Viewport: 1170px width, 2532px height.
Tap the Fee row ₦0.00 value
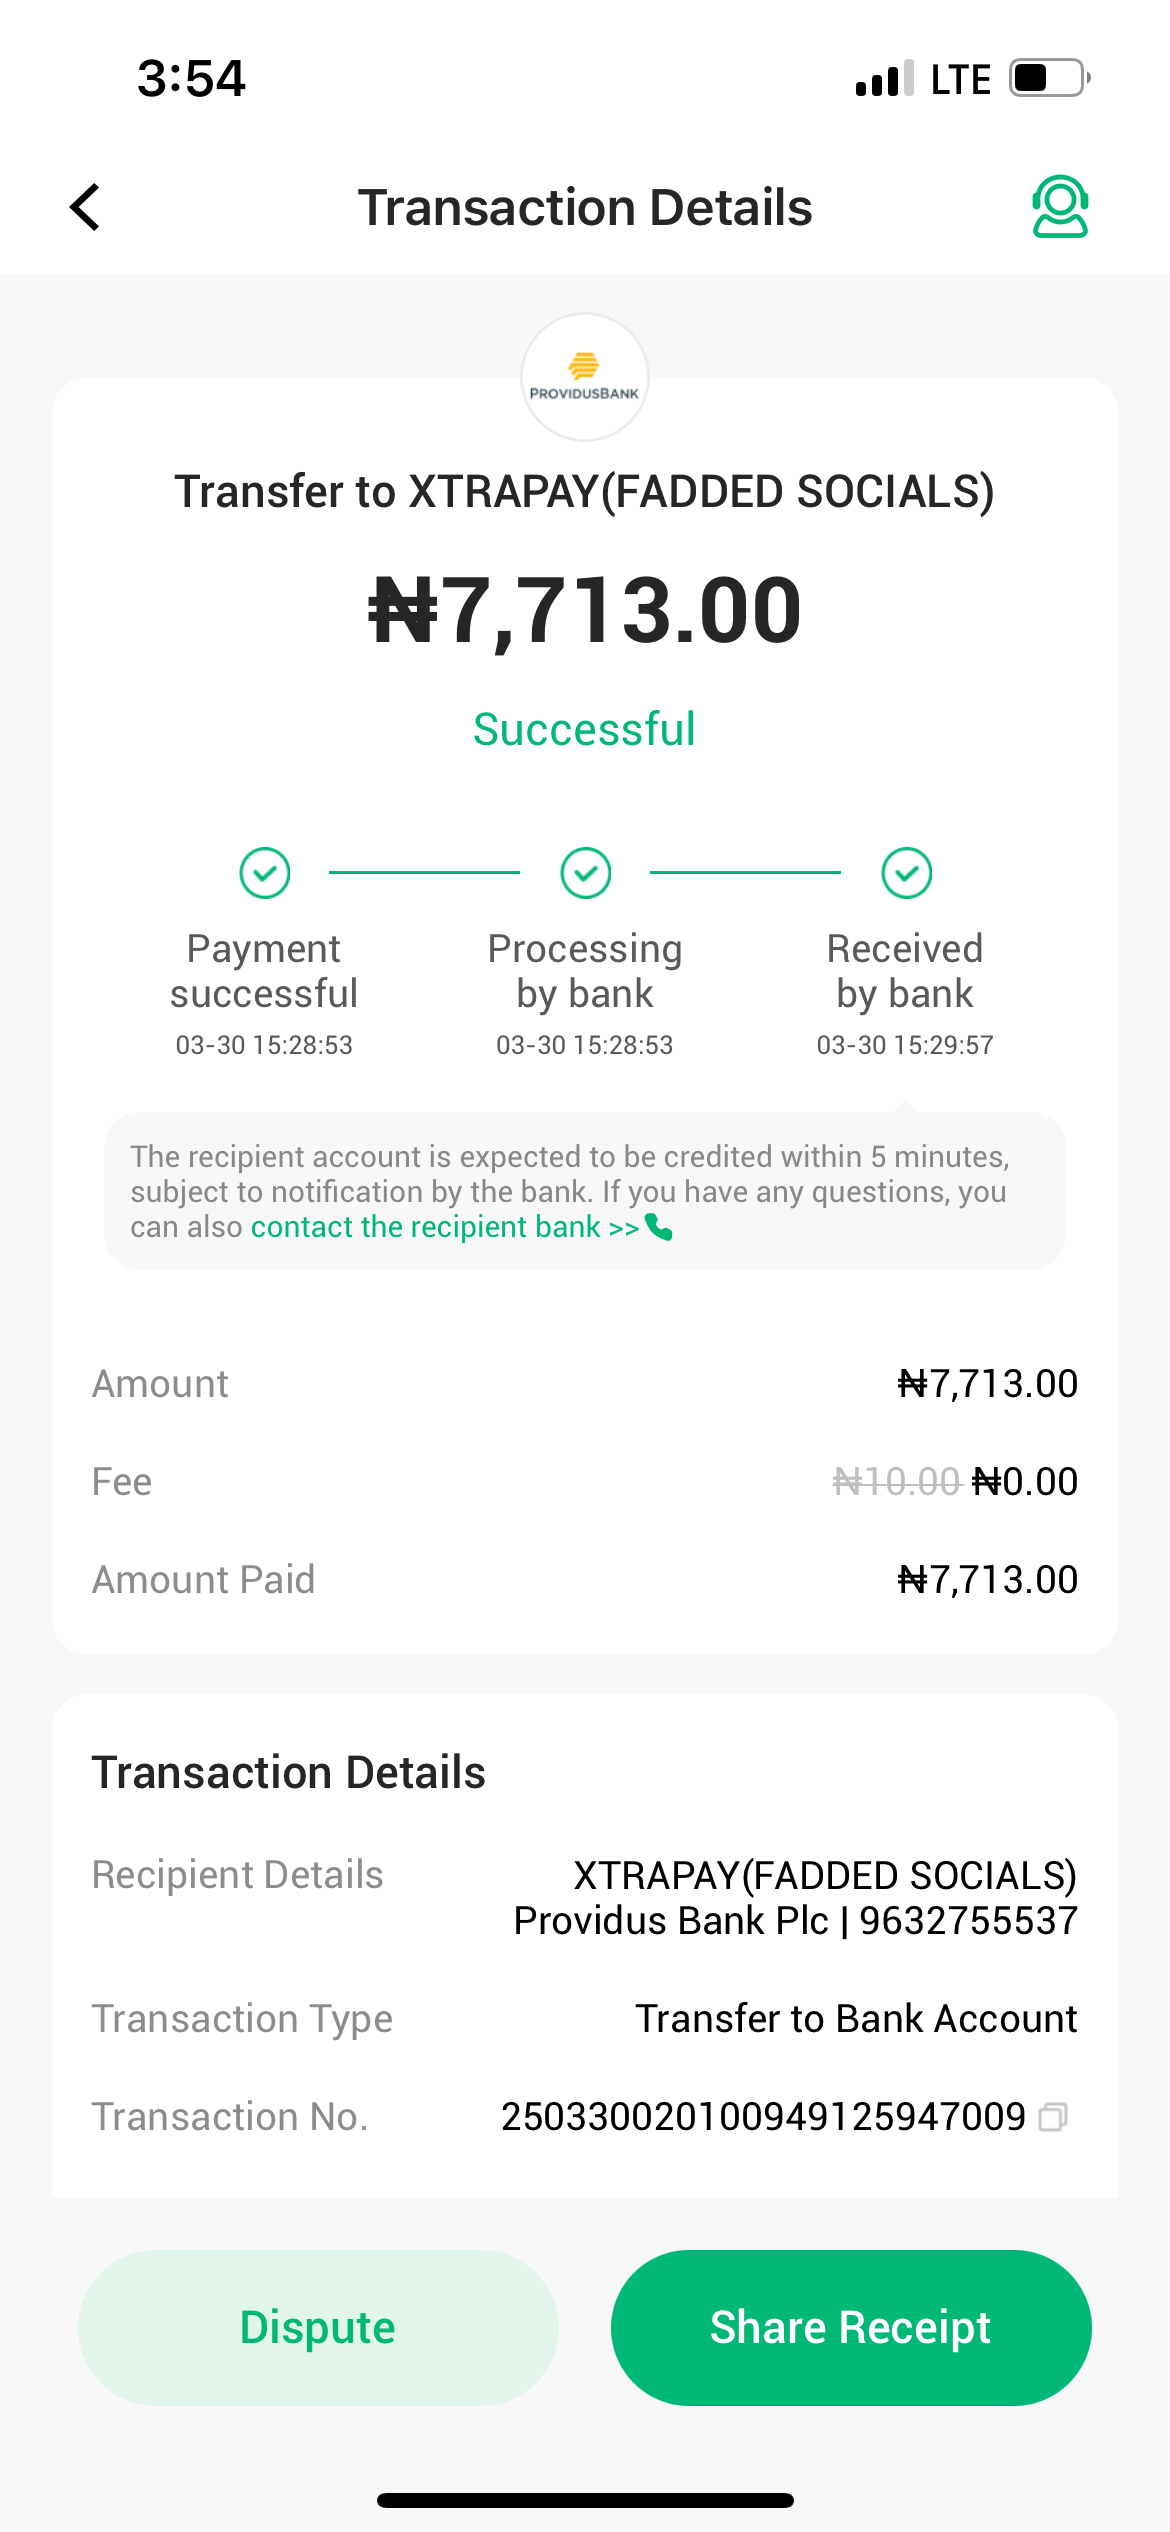click(x=1025, y=1482)
